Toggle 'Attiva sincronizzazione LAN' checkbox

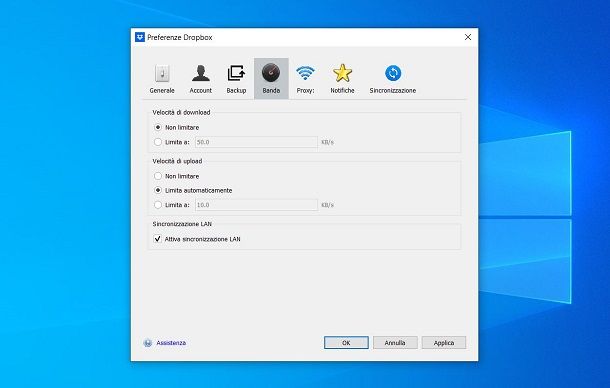(158, 239)
